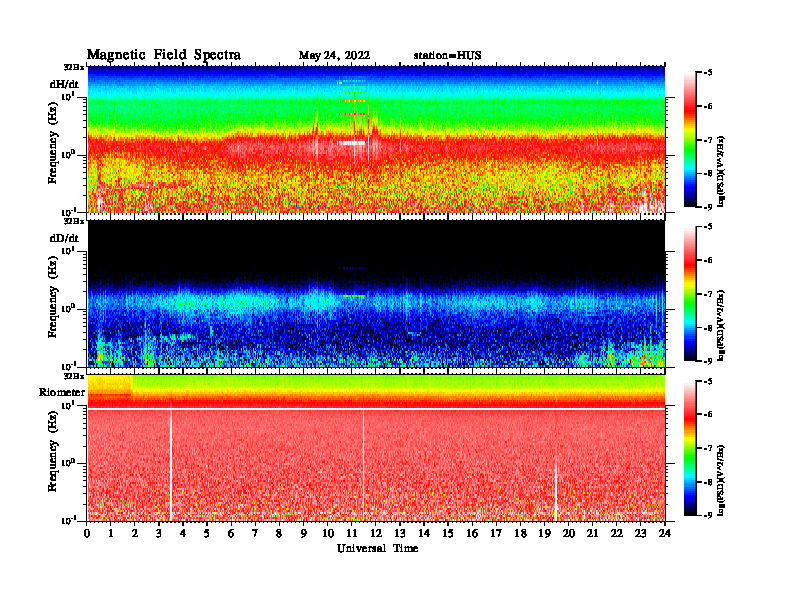Viewport: 792px width, 612px height.
Task: Click hour "9" on the time axis
Action: click(x=304, y=534)
